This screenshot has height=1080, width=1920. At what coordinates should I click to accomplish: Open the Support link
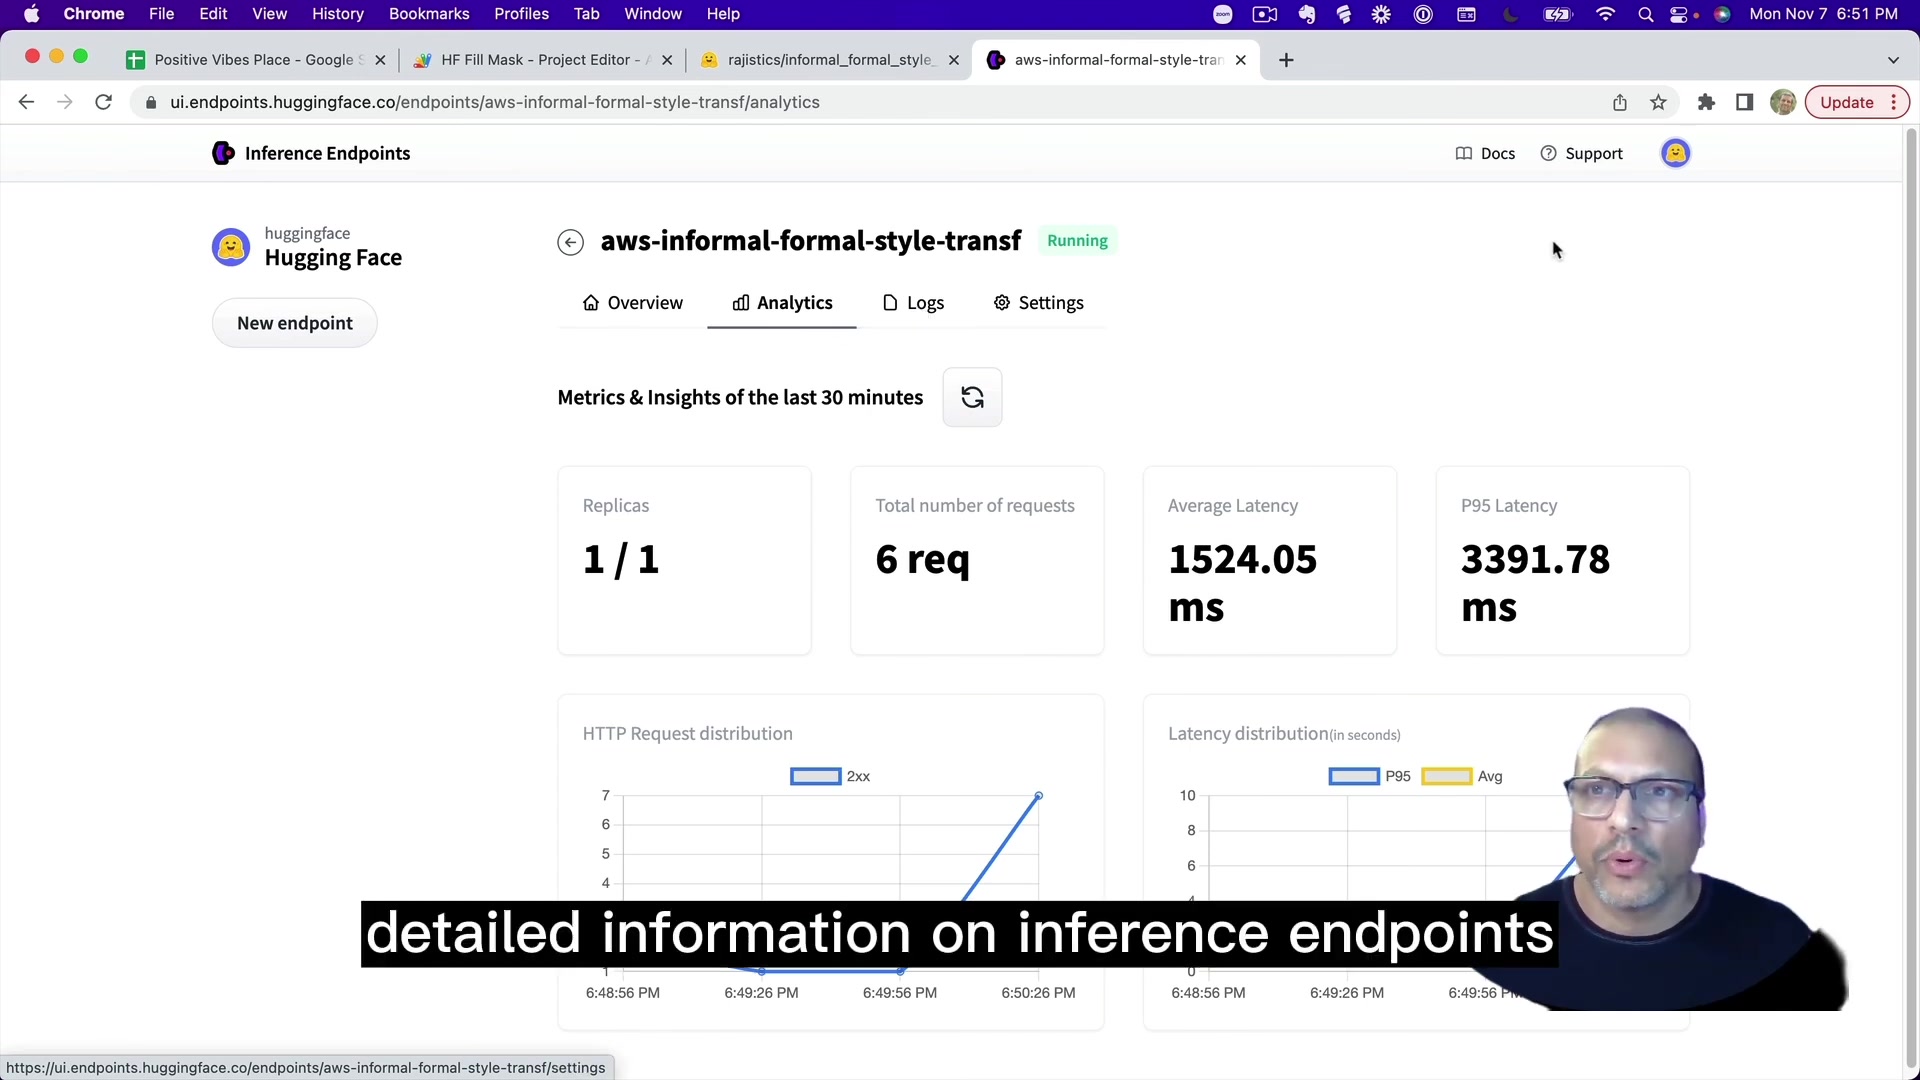(x=1581, y=153)
